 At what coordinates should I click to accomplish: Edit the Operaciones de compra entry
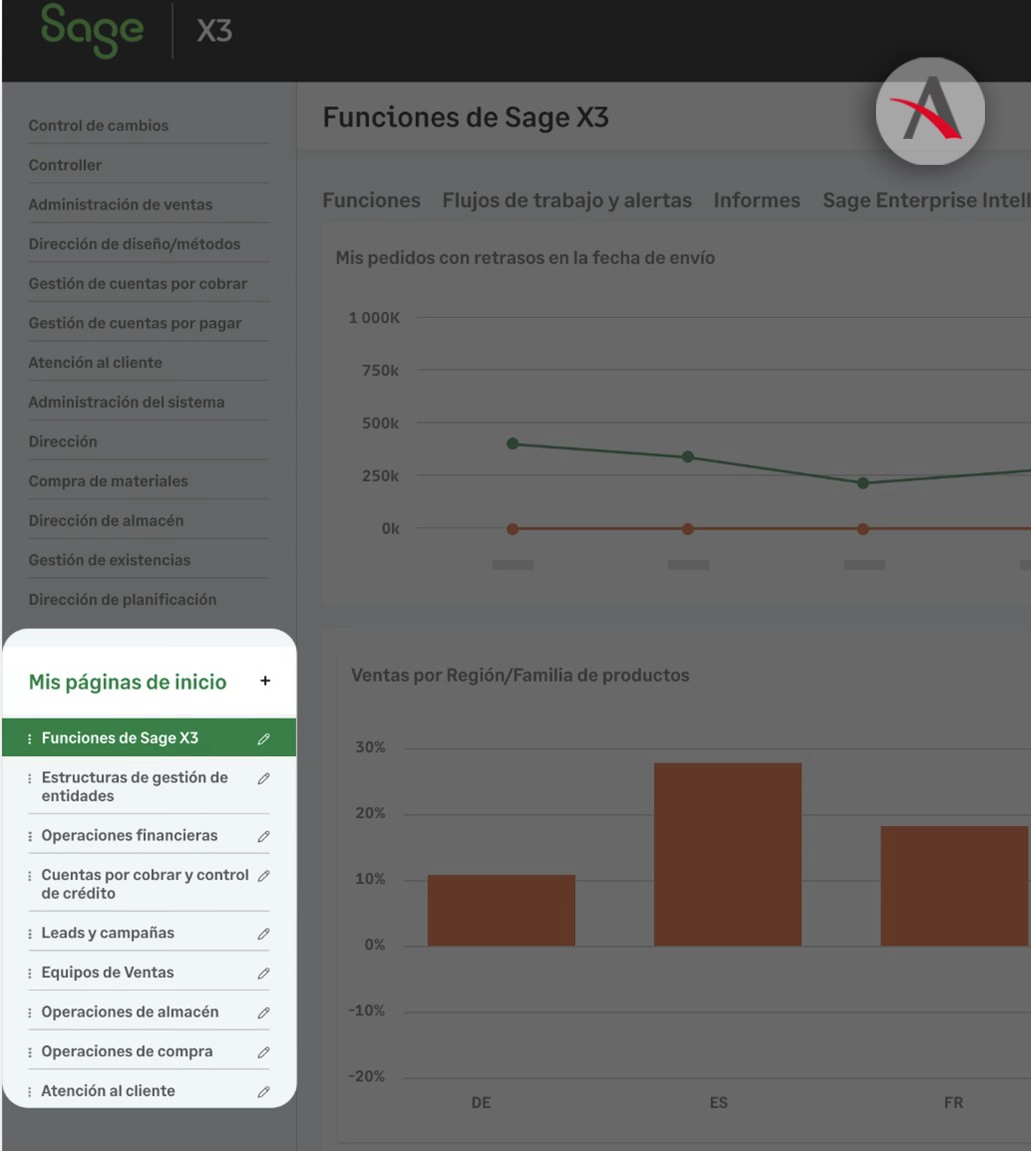pos(263,1052)
